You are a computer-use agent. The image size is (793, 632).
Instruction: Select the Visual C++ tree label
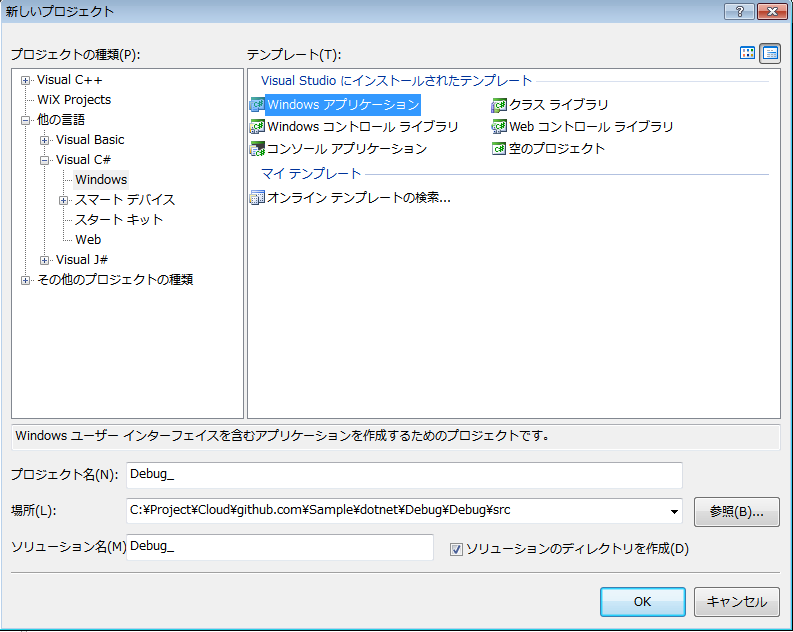tap(70, 80)
